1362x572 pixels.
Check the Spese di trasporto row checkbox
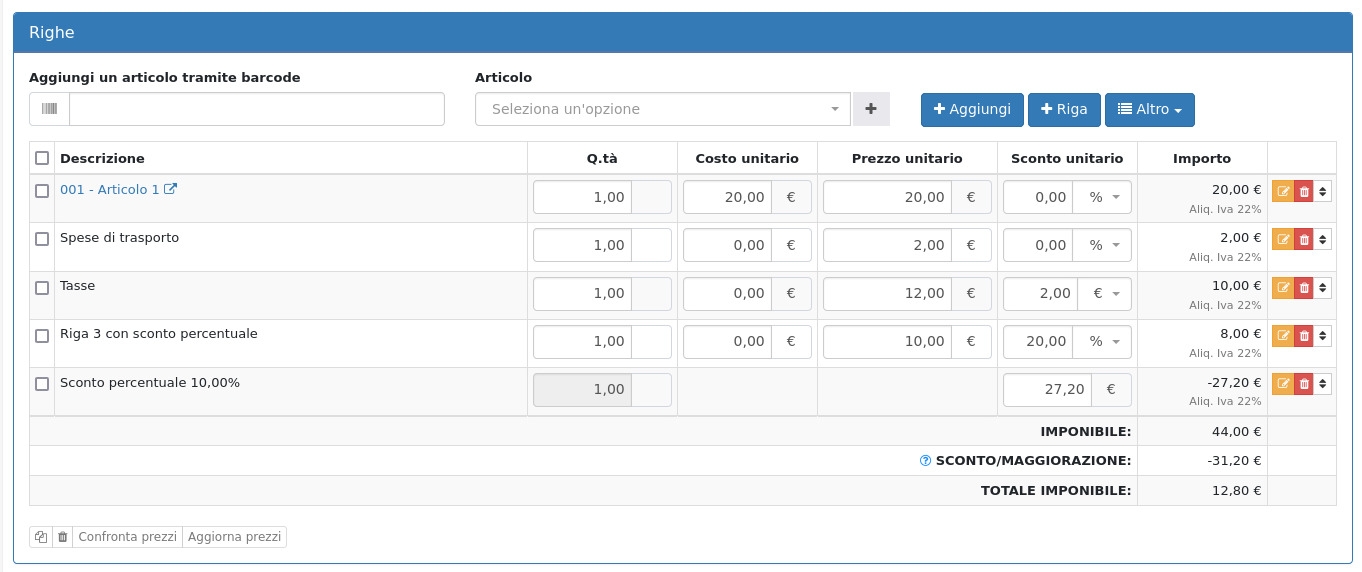pos(42,239)
